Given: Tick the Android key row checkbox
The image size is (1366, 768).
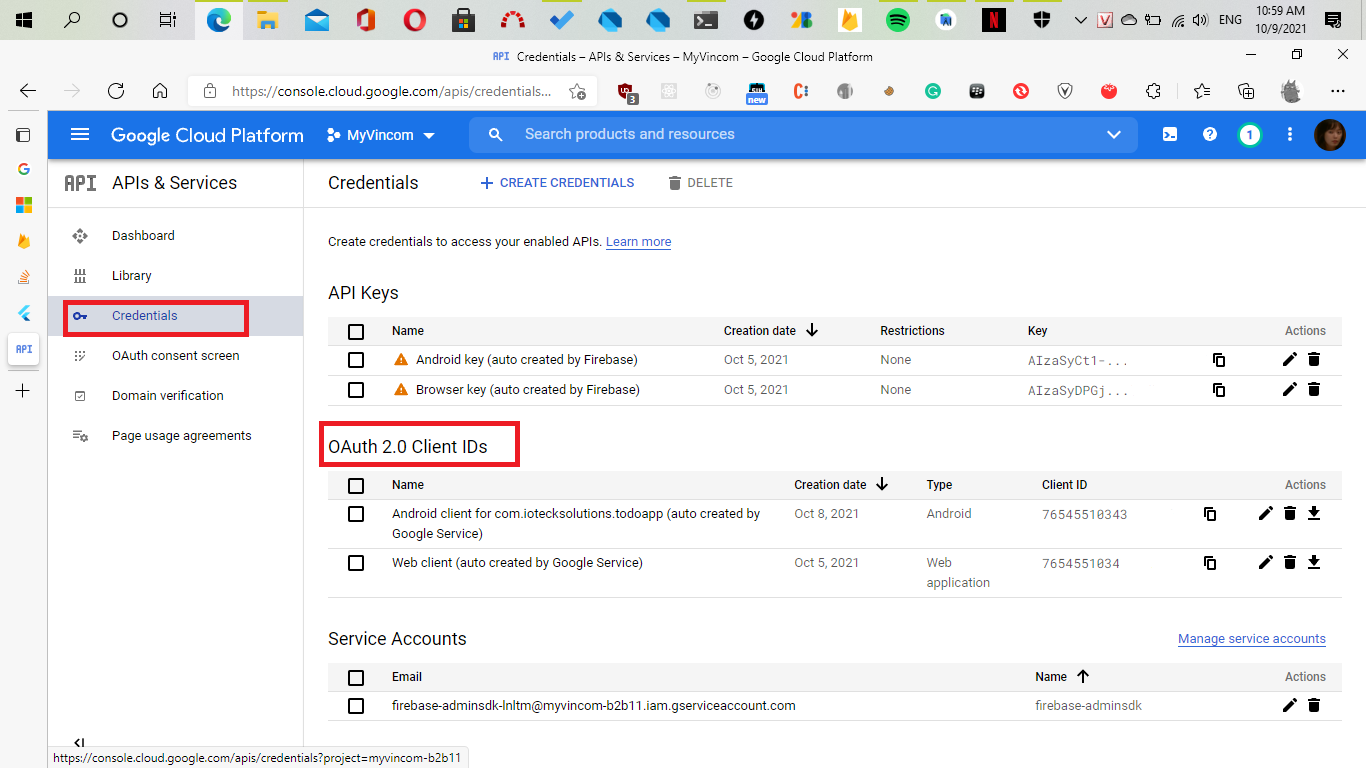Looking at the screenshot, I should tap(356, 360).
